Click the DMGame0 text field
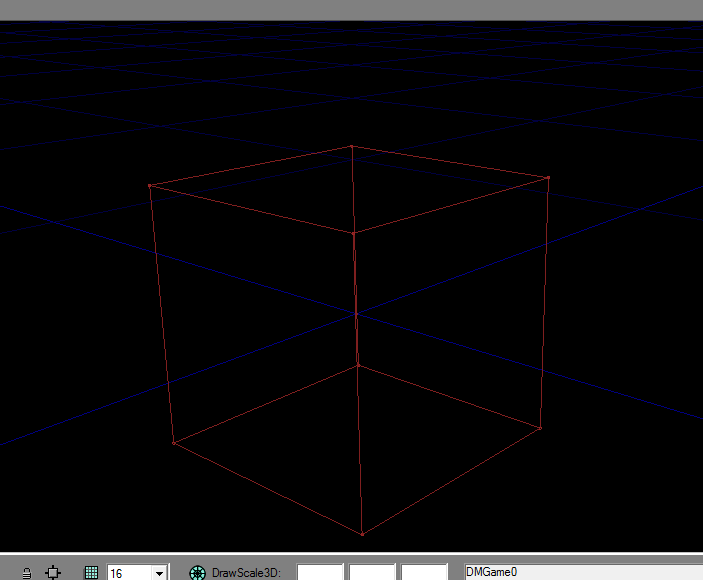Image resolution: width=703 pixels, height=580 pixels. 584,572
